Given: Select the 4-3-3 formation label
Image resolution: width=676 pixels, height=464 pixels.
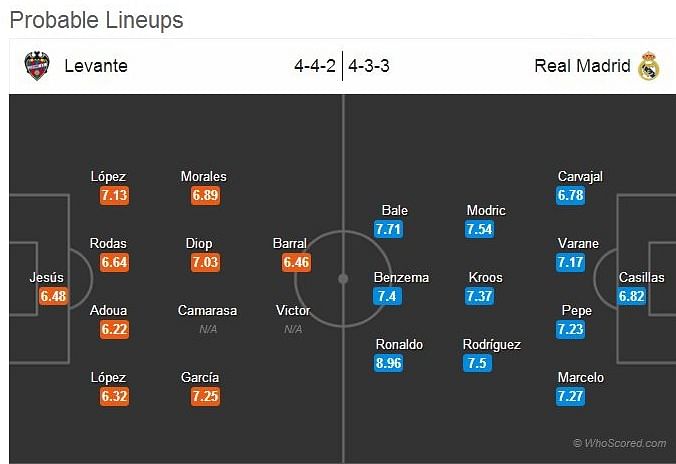Looking at the screenshot, I should pyautogui.click(x=369, y=66).
